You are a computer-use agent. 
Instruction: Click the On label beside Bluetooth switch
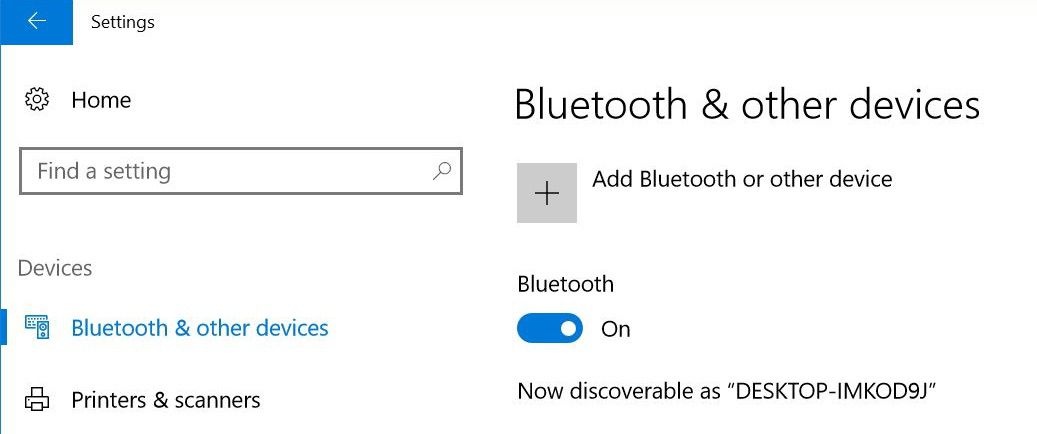click(x=615, y=329)
